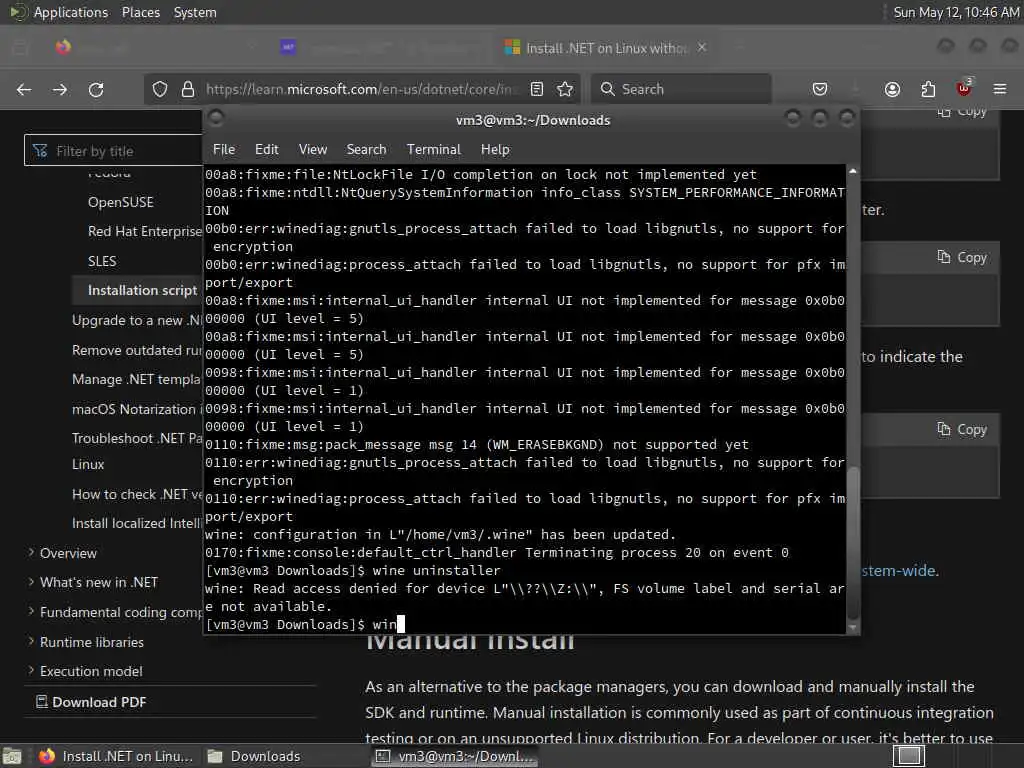
Task: Open the uBlock Origin extension icon
Action: (x=964, y=88)
